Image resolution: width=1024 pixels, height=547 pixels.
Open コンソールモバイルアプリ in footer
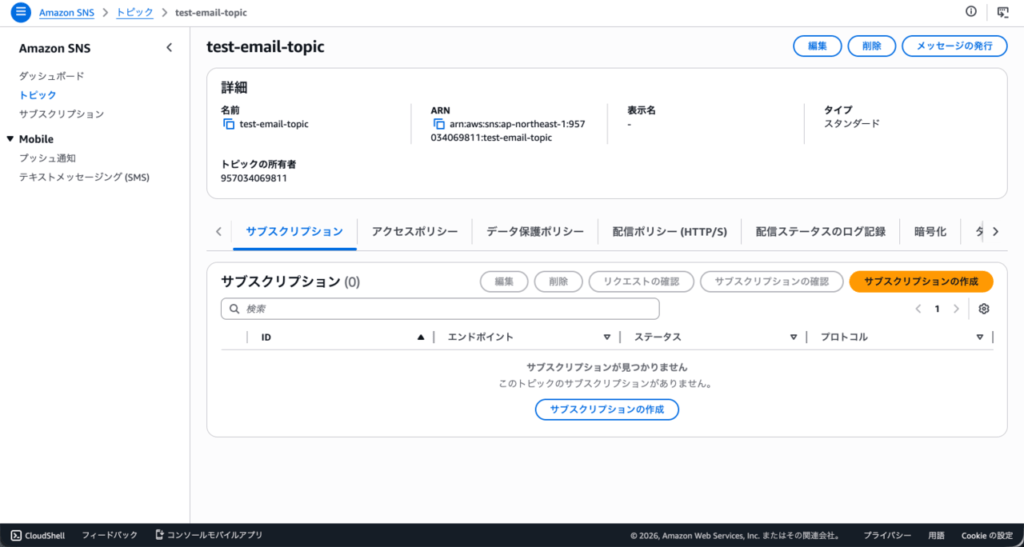click(209, 535)
